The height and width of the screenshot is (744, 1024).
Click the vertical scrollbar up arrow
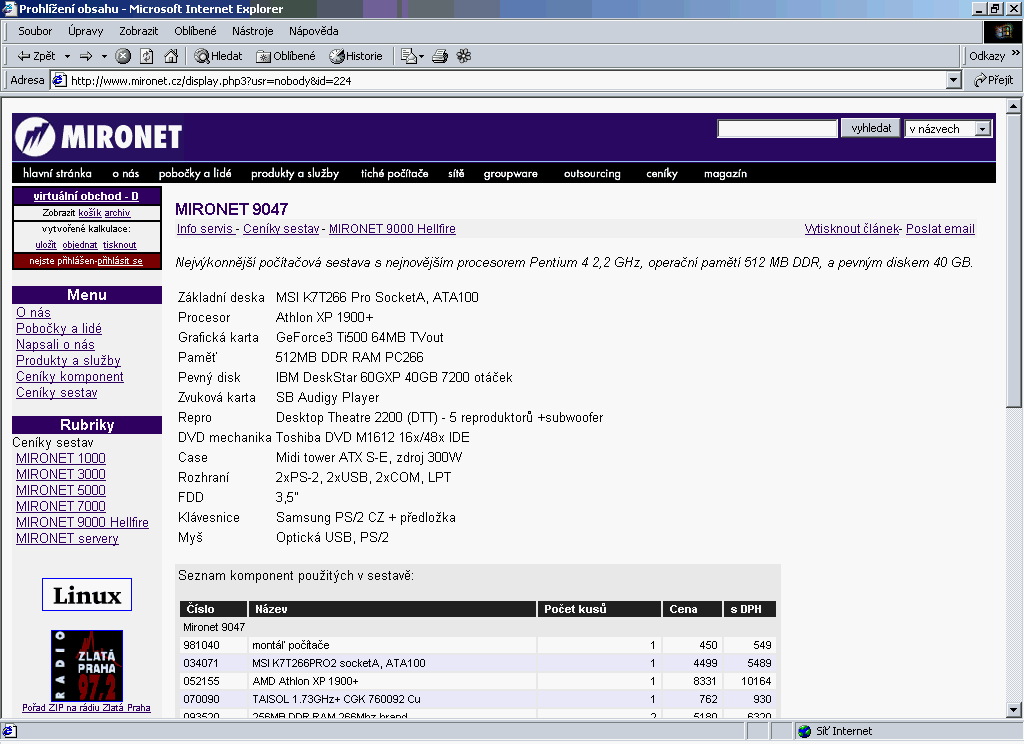click(x=1014, y=105)
